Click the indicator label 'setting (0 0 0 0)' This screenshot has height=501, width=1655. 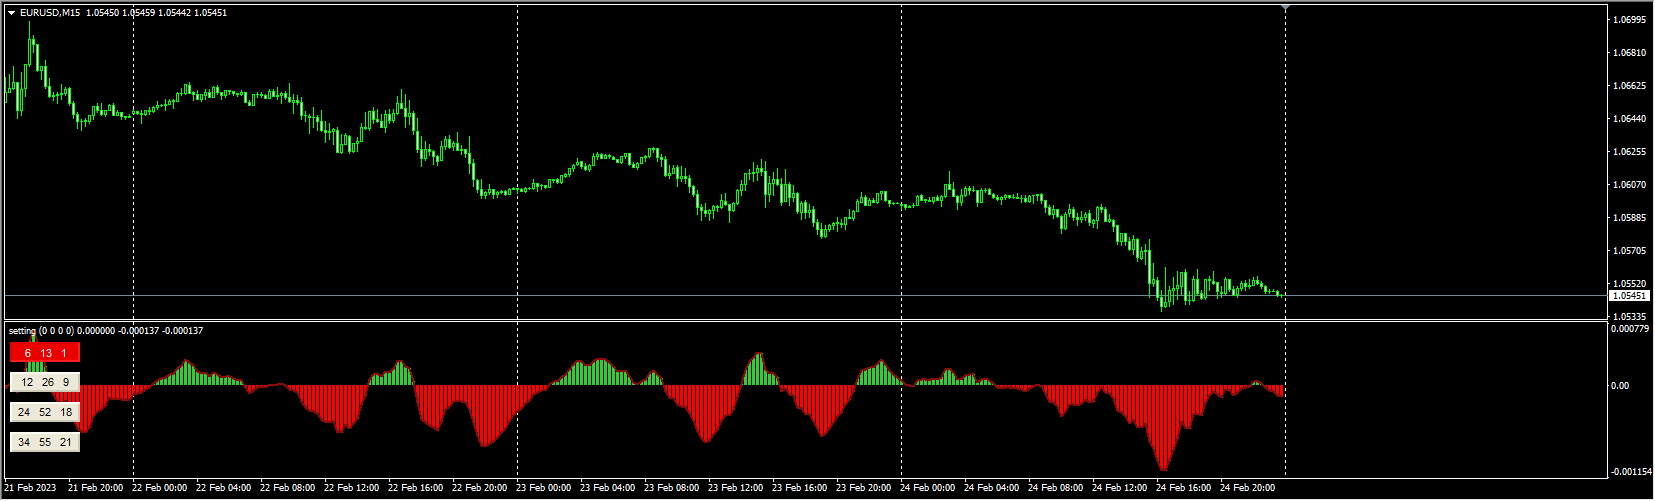pos(40,331)
